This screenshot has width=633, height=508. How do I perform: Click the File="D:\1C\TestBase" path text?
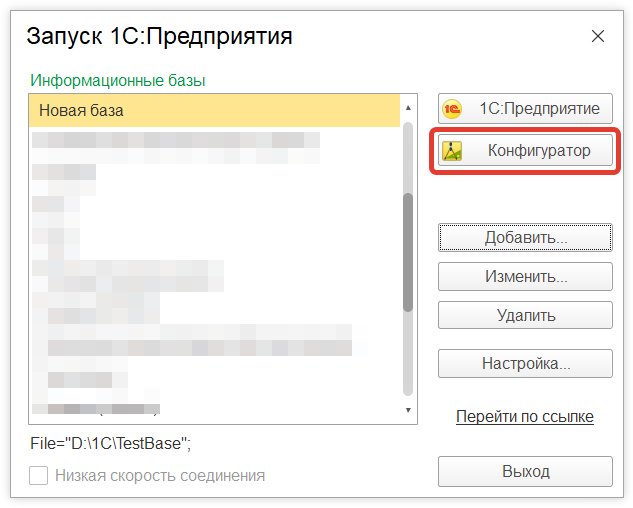109,441
